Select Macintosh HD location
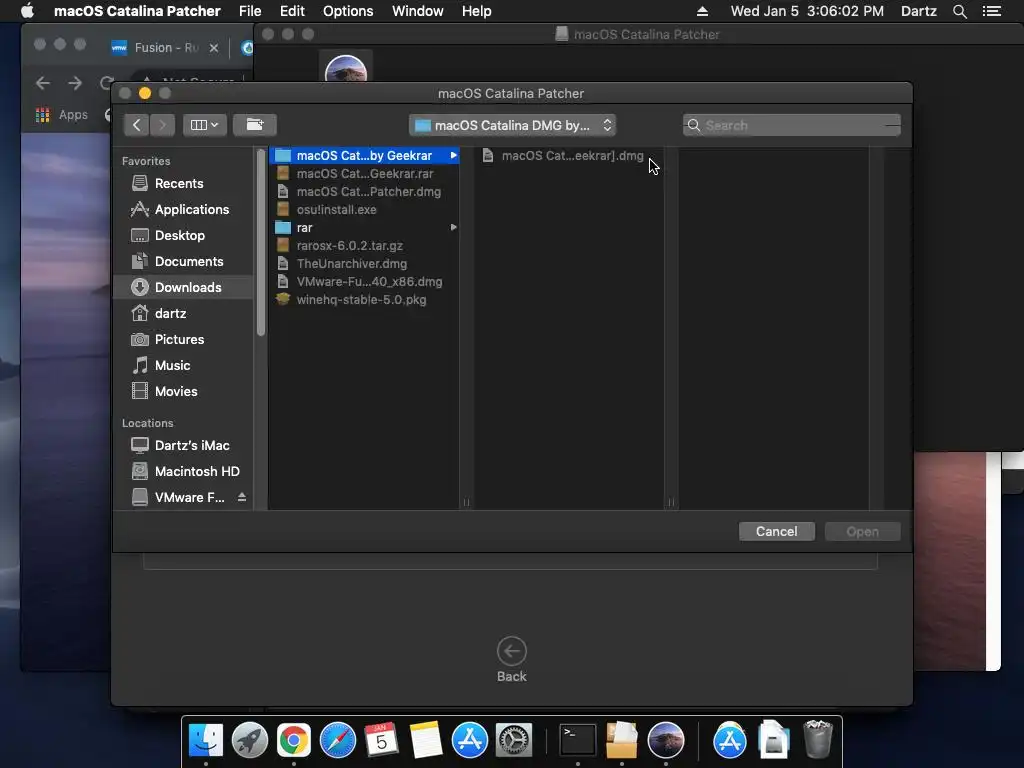Image resolution: width=1024 pixels, height=768 pixels. pos(183,472)
